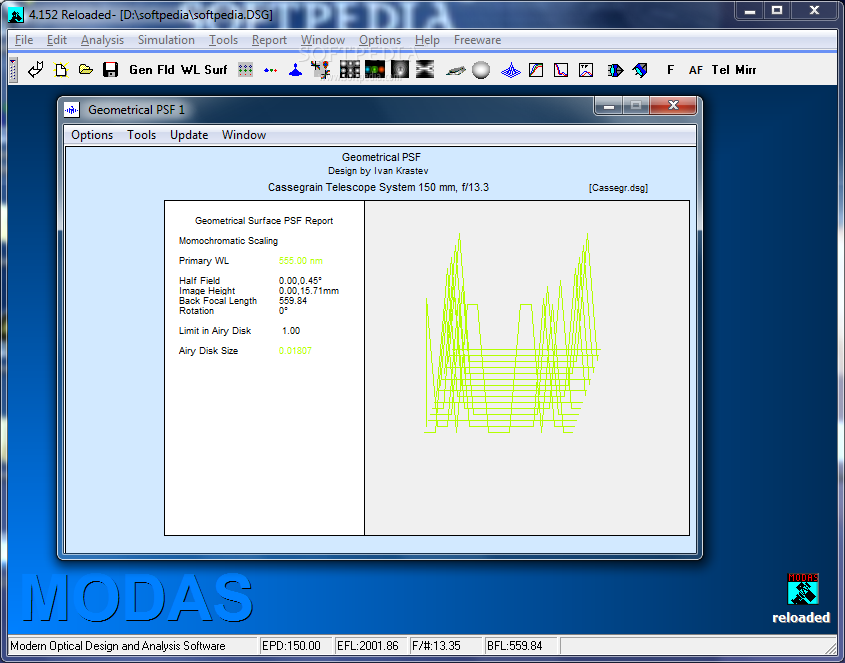Click the tilted gray surface icon
Image resolution: width=845 pixels, height=663 pixels.
point(455,70)
